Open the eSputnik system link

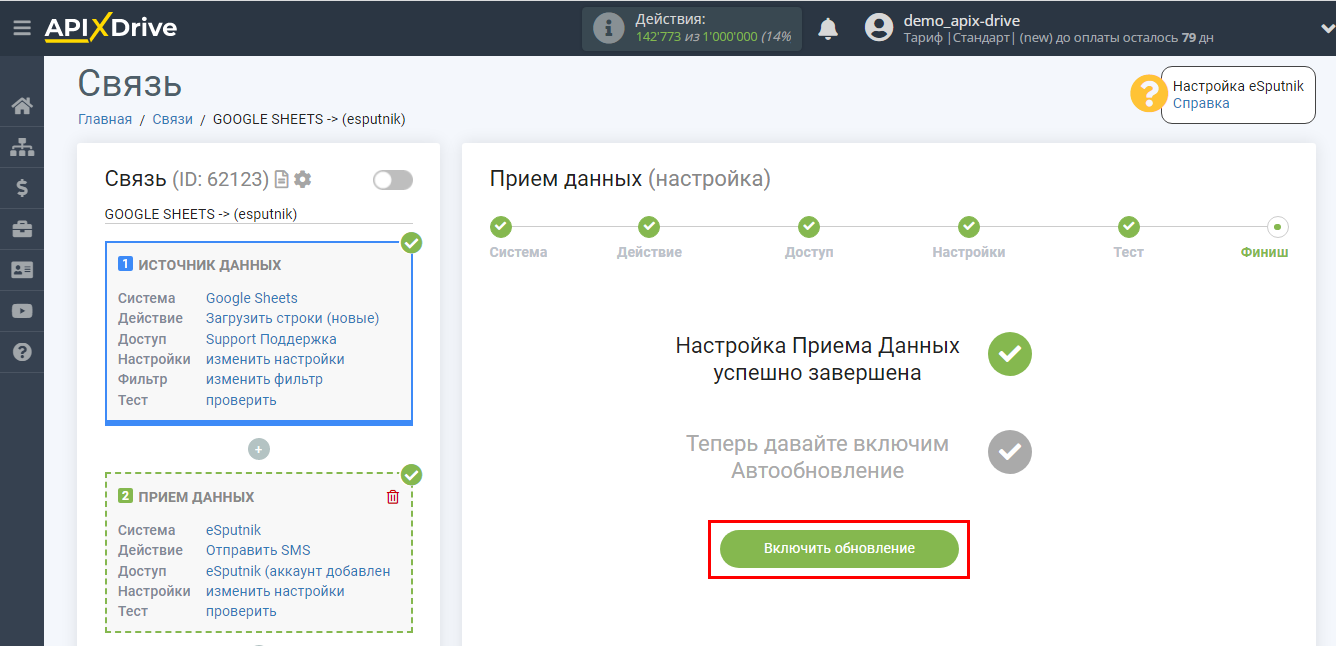pos(234,530)
